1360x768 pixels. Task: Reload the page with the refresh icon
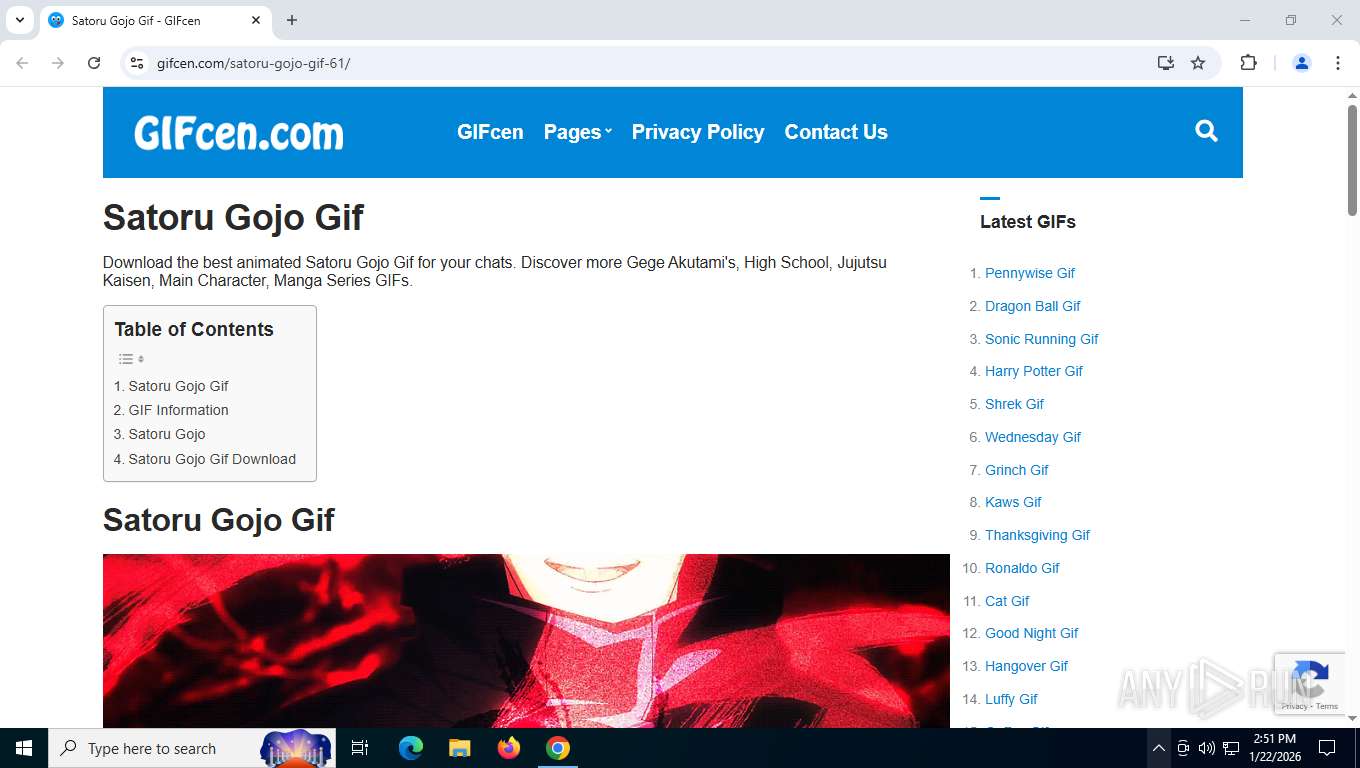coord(94,63)
